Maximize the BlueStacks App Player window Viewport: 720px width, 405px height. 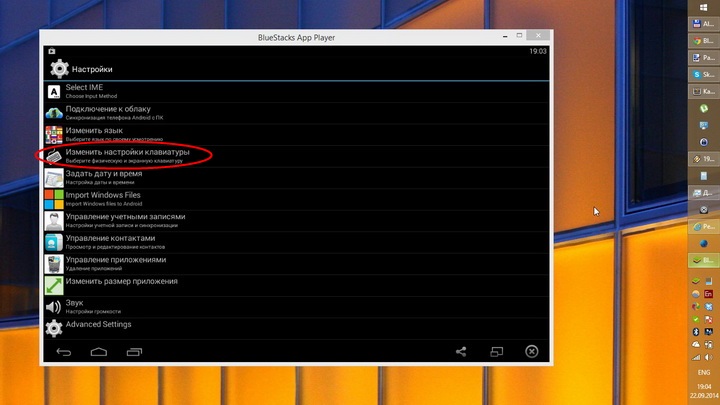click(519, 35)
